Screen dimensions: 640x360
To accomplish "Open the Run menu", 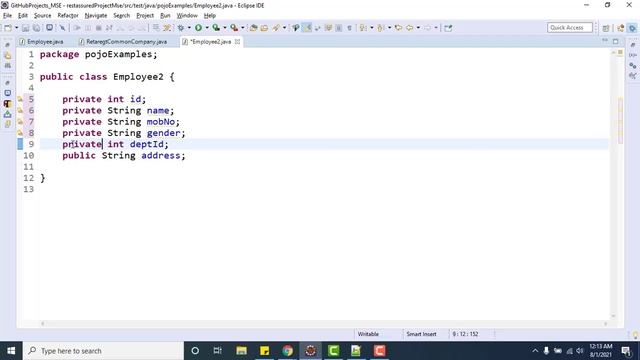I will tap(165, 16).
